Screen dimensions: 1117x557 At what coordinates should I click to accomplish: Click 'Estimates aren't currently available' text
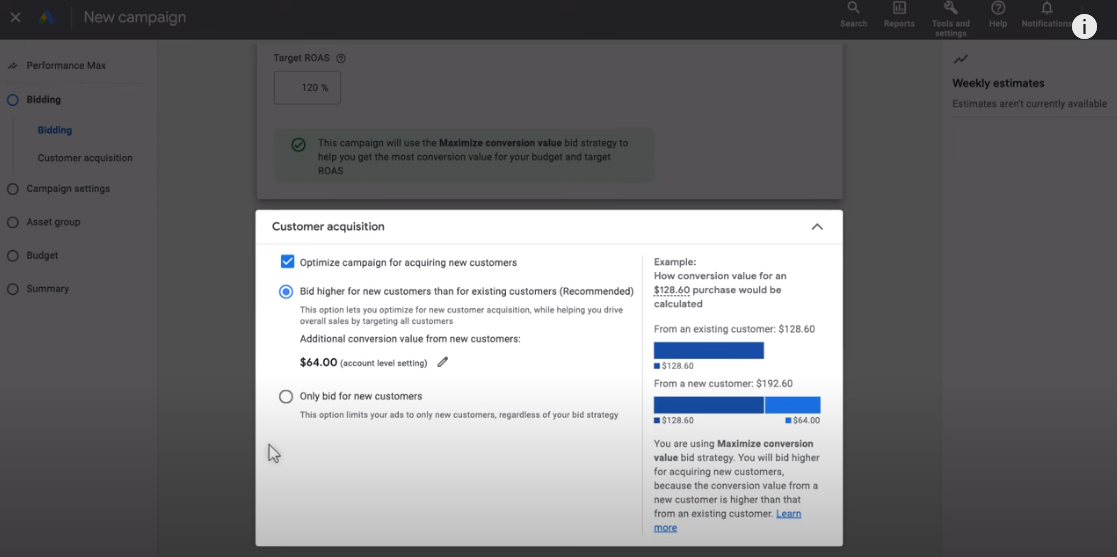1029,104
